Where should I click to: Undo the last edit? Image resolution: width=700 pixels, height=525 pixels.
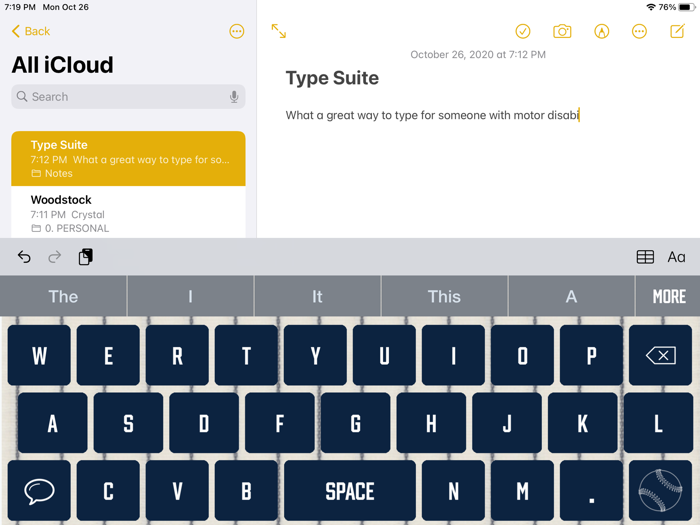coord(24,257)
